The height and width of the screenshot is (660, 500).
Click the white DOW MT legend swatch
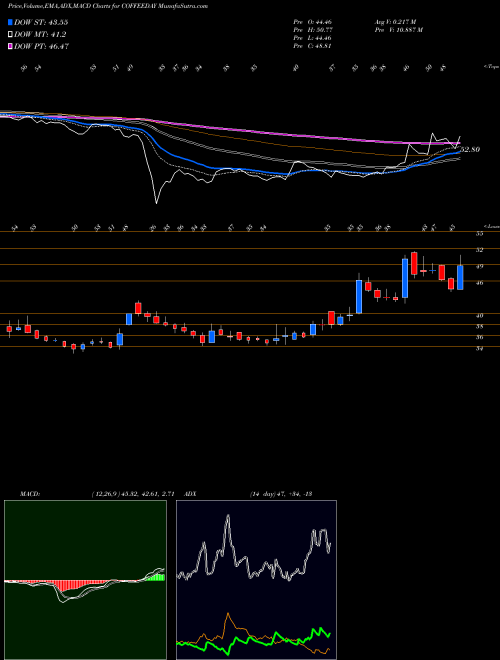[11, 35]
